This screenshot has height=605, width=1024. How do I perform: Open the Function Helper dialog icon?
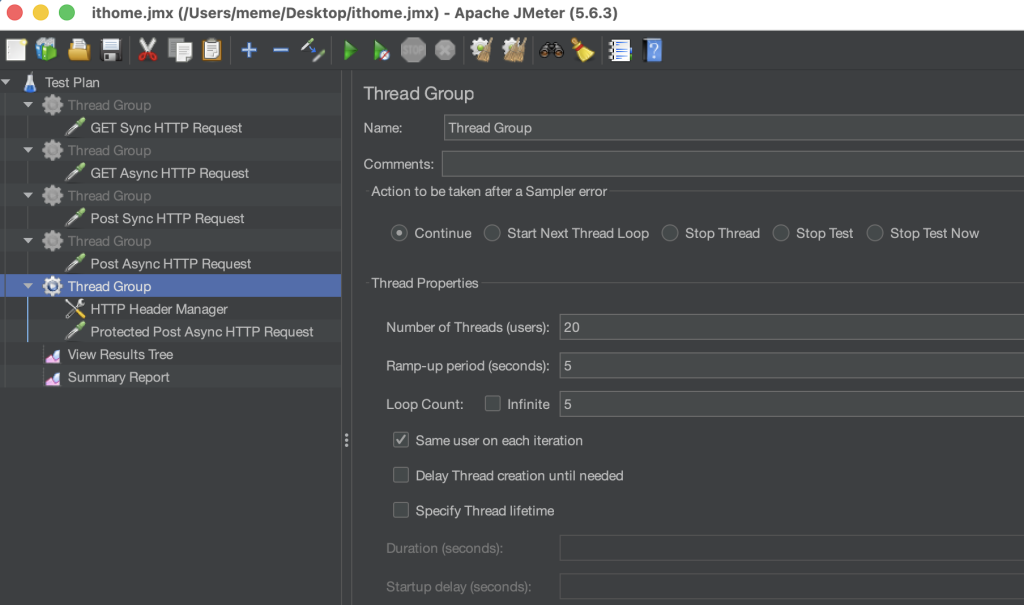click(x=619, y=50)
